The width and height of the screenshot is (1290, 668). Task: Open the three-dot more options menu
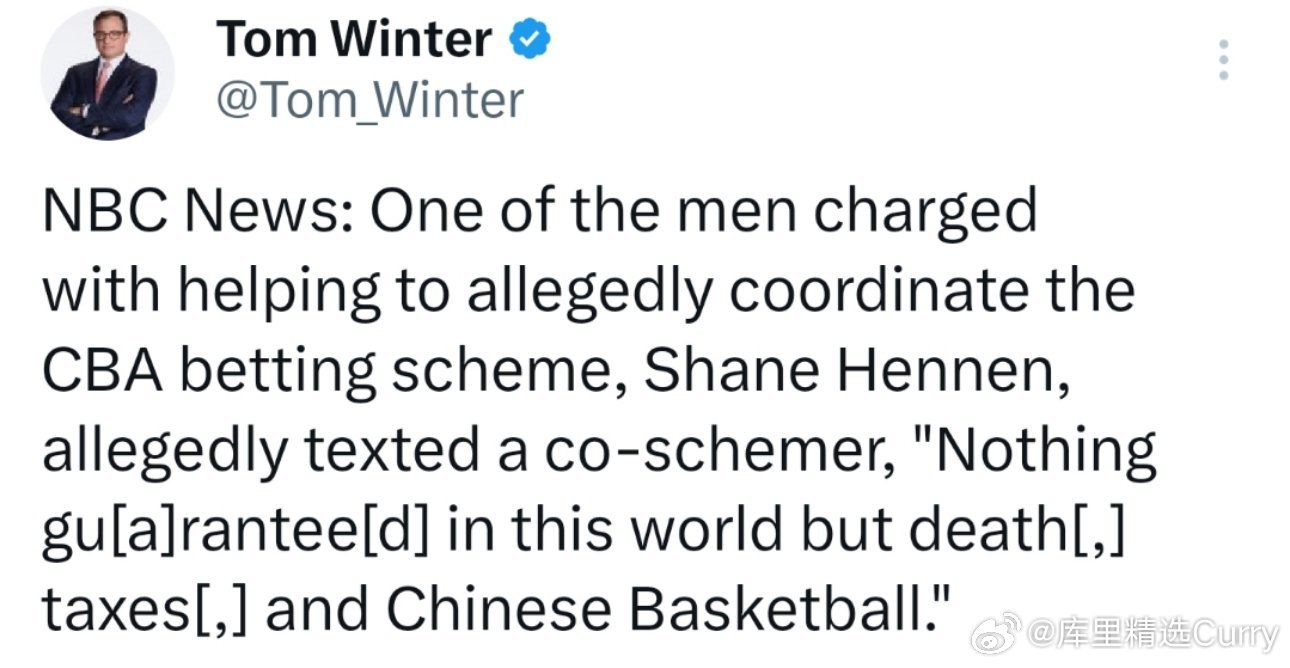[x=1221, y=61]
